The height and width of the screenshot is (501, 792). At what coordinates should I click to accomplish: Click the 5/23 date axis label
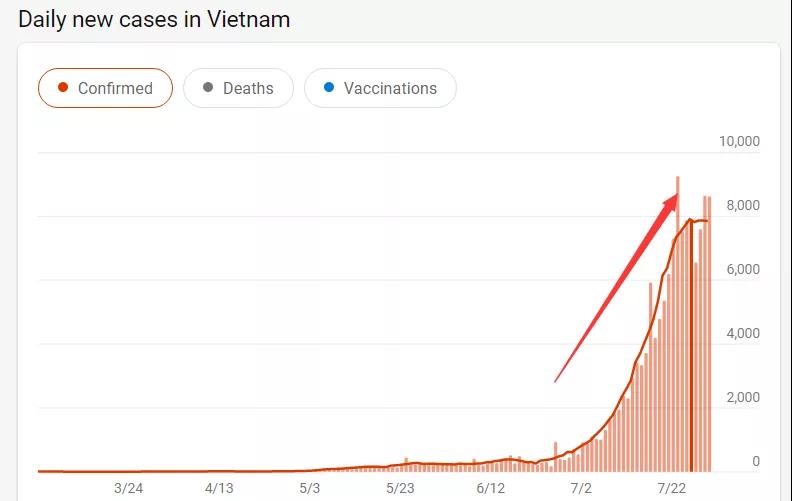(400, 488)
